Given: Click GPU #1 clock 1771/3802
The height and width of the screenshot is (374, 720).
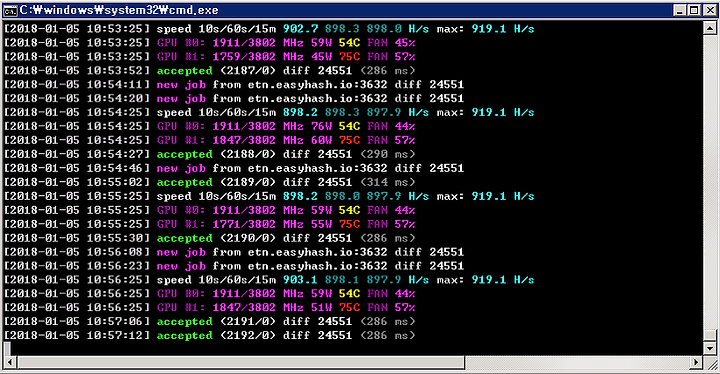Looking at the screenshot, I should (x=244, y=224).
